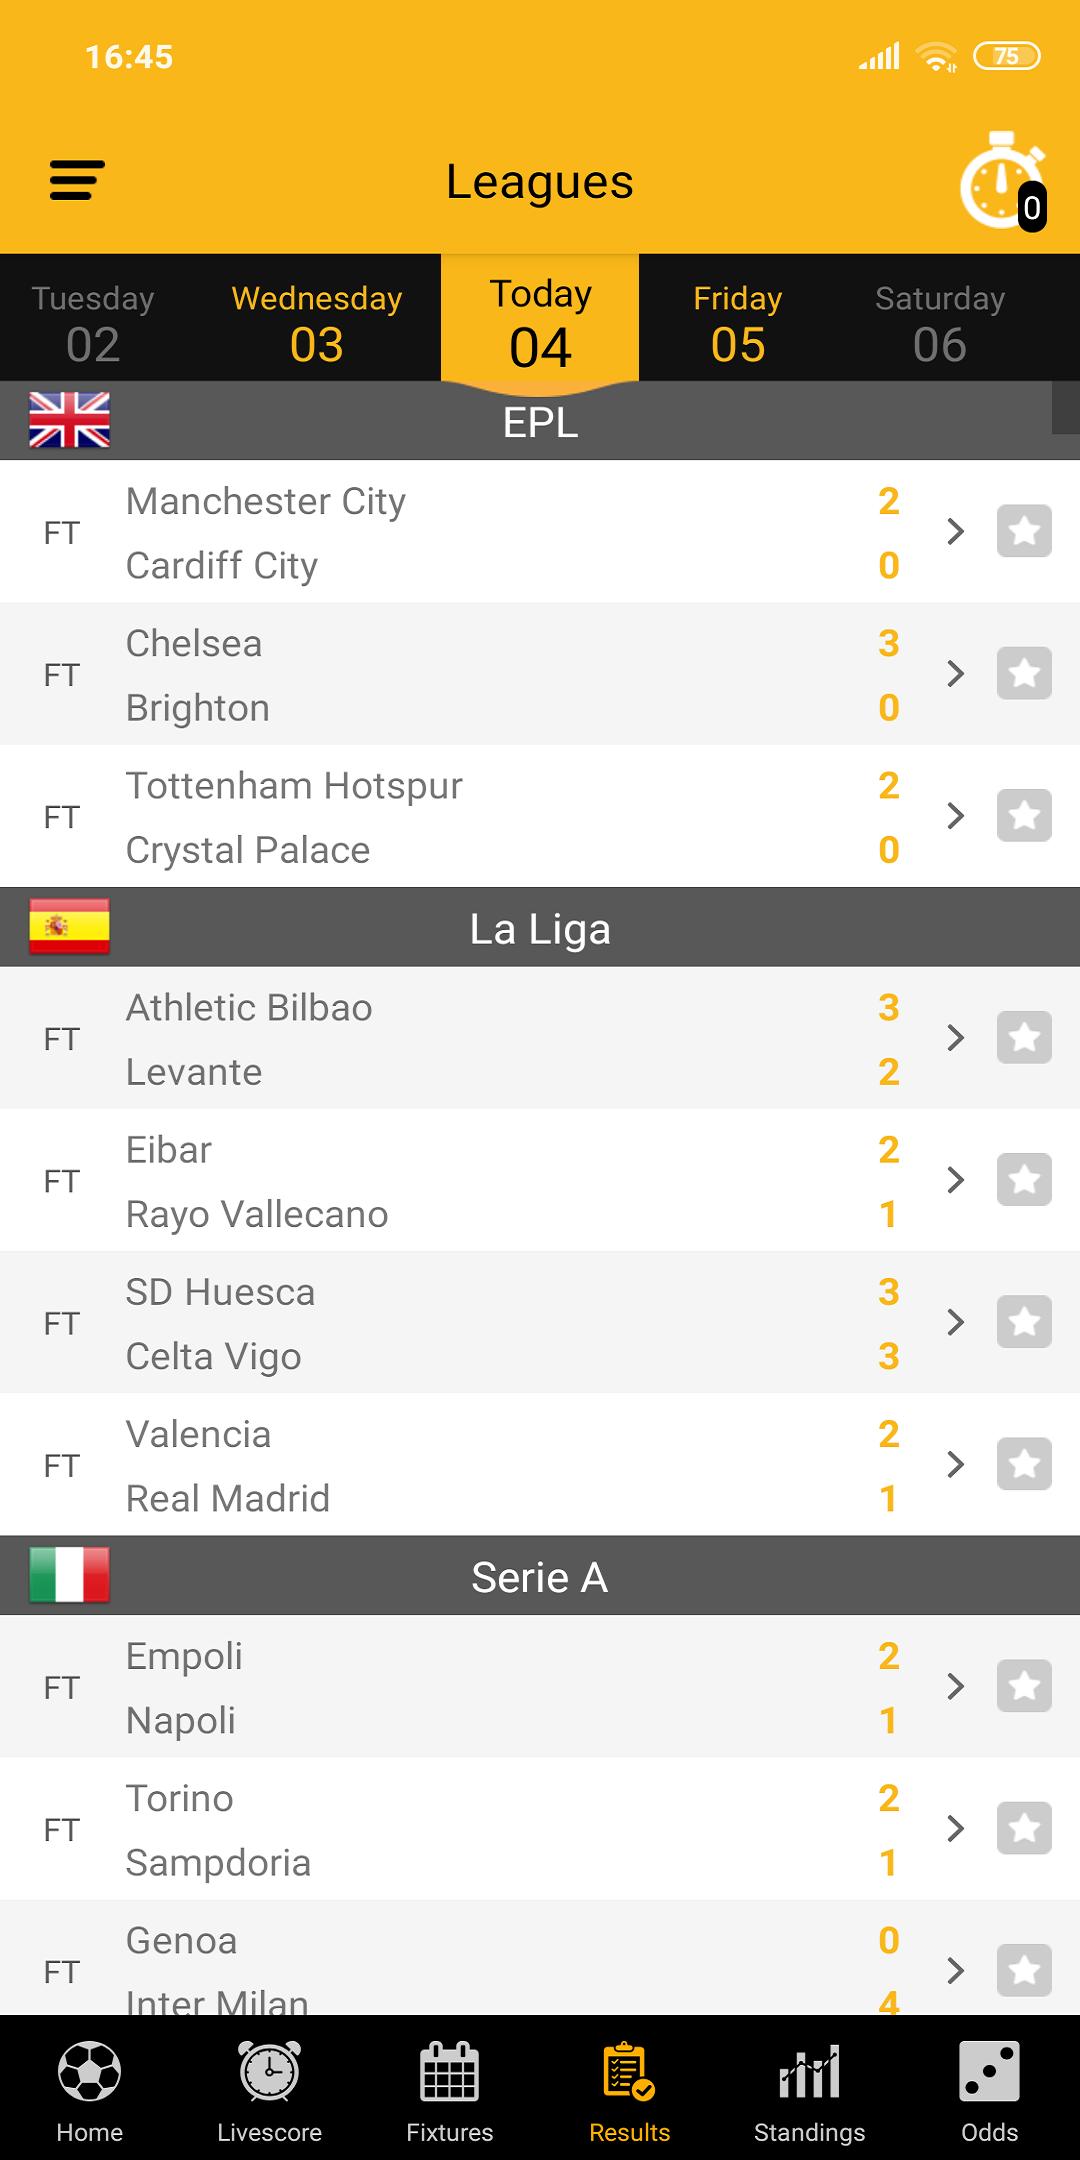Image resolution: width=1080 pixels, height=2160 pixels.
Task: Expand Athletic Bilbao vs Levante details arrow
Action: 956,1038
